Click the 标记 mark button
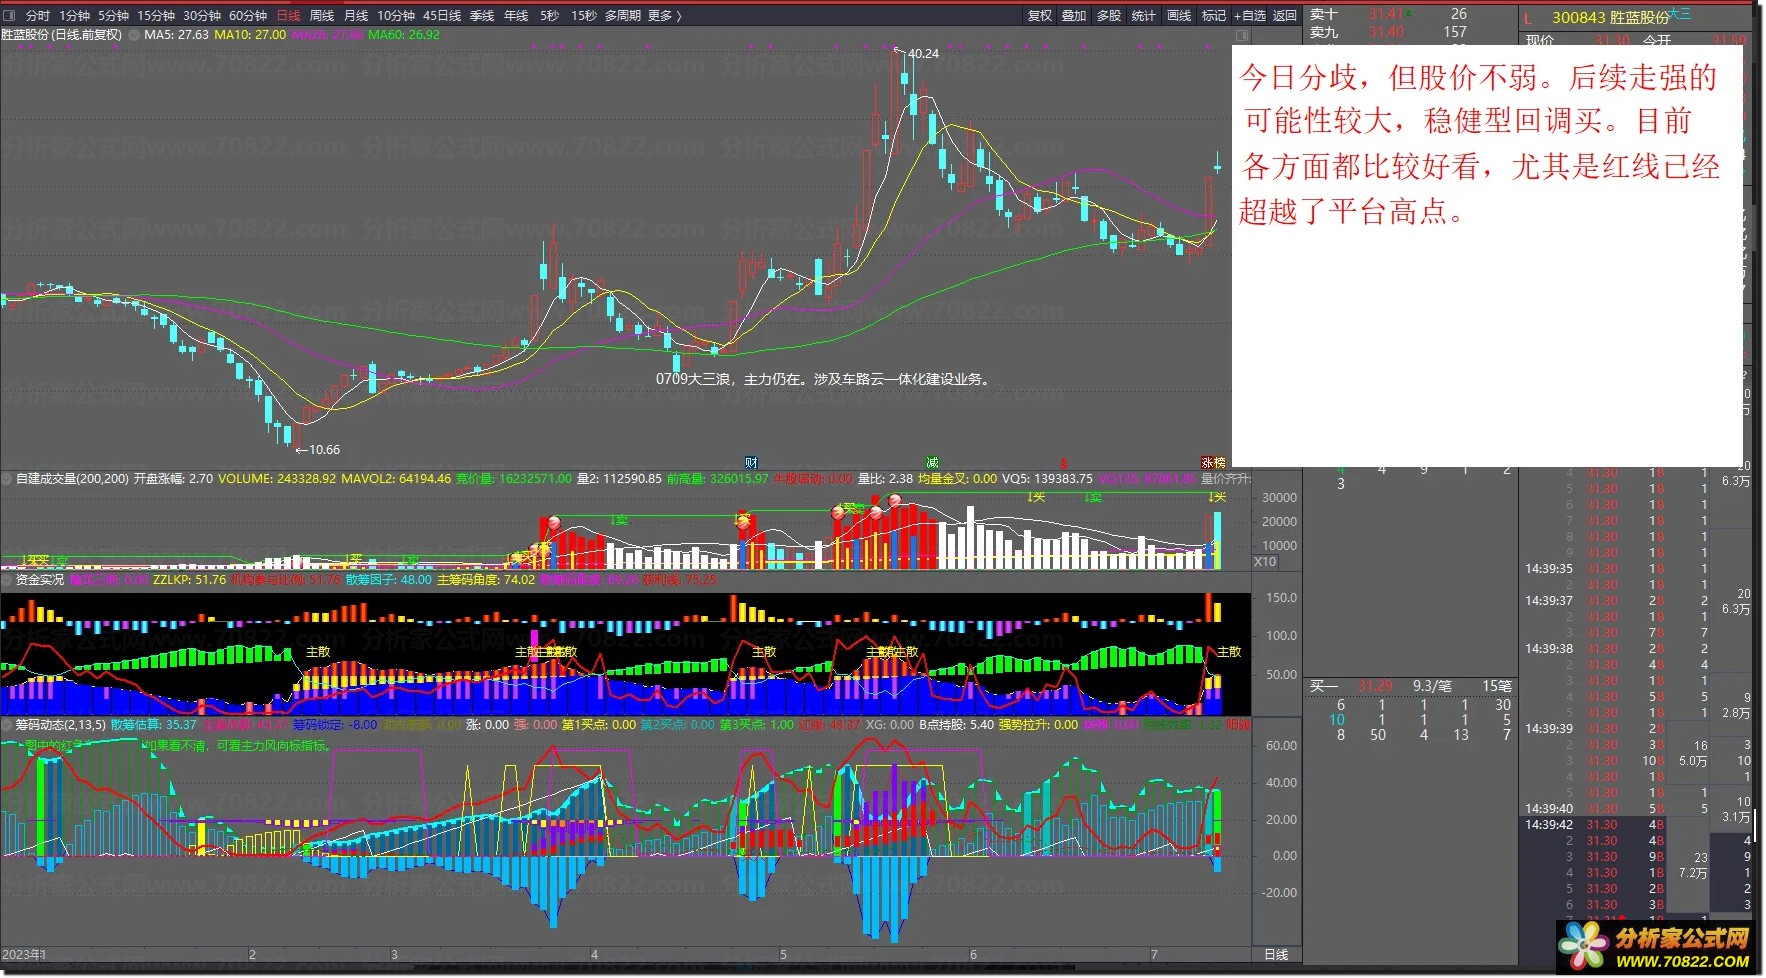The height and width of the screenshot is (978, 1766). click(x=1214, y=16)
